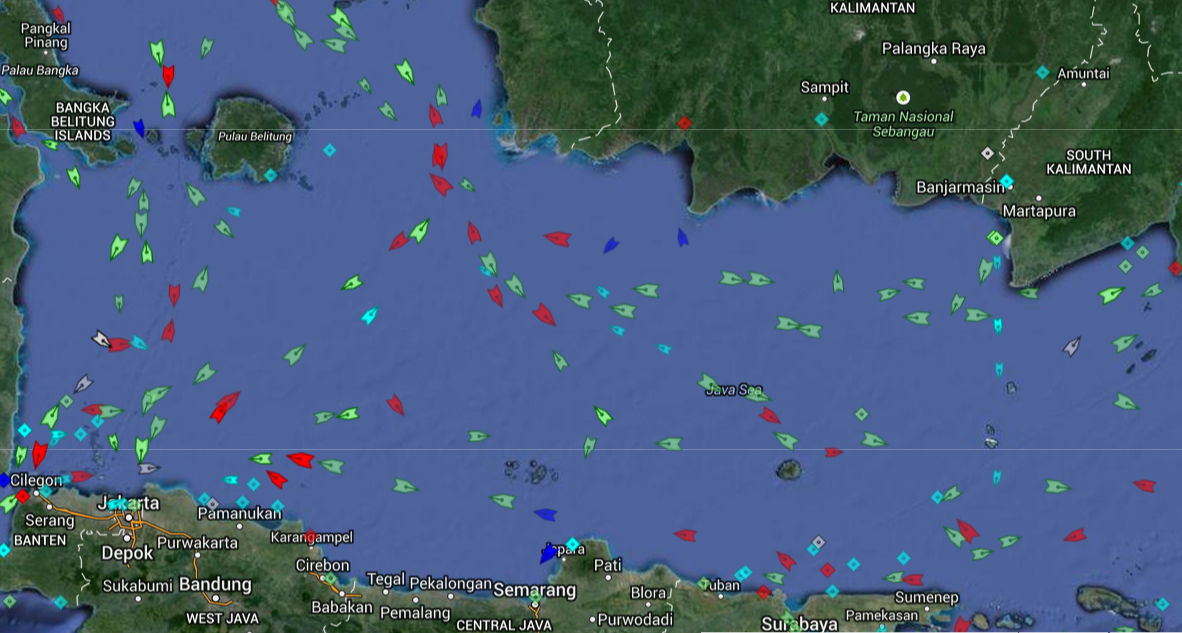Click the cyan diamond marker beside Amuntai

pos(1042,72)
